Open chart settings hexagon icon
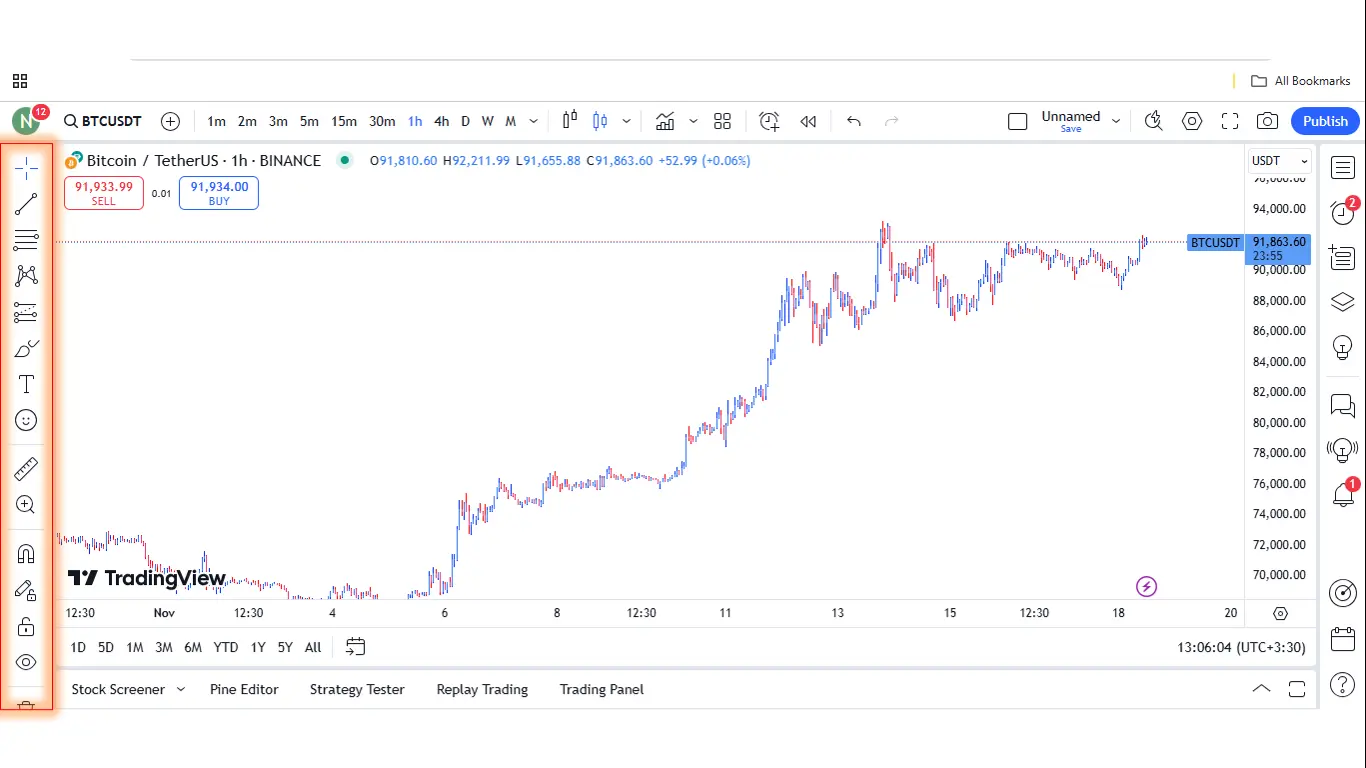 pyautogui.click(x=1192, y=121)
